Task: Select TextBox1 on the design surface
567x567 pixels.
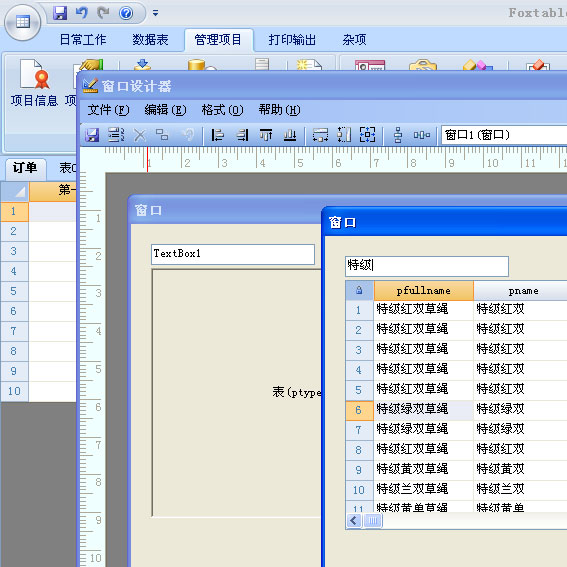Action: point(233,254)
